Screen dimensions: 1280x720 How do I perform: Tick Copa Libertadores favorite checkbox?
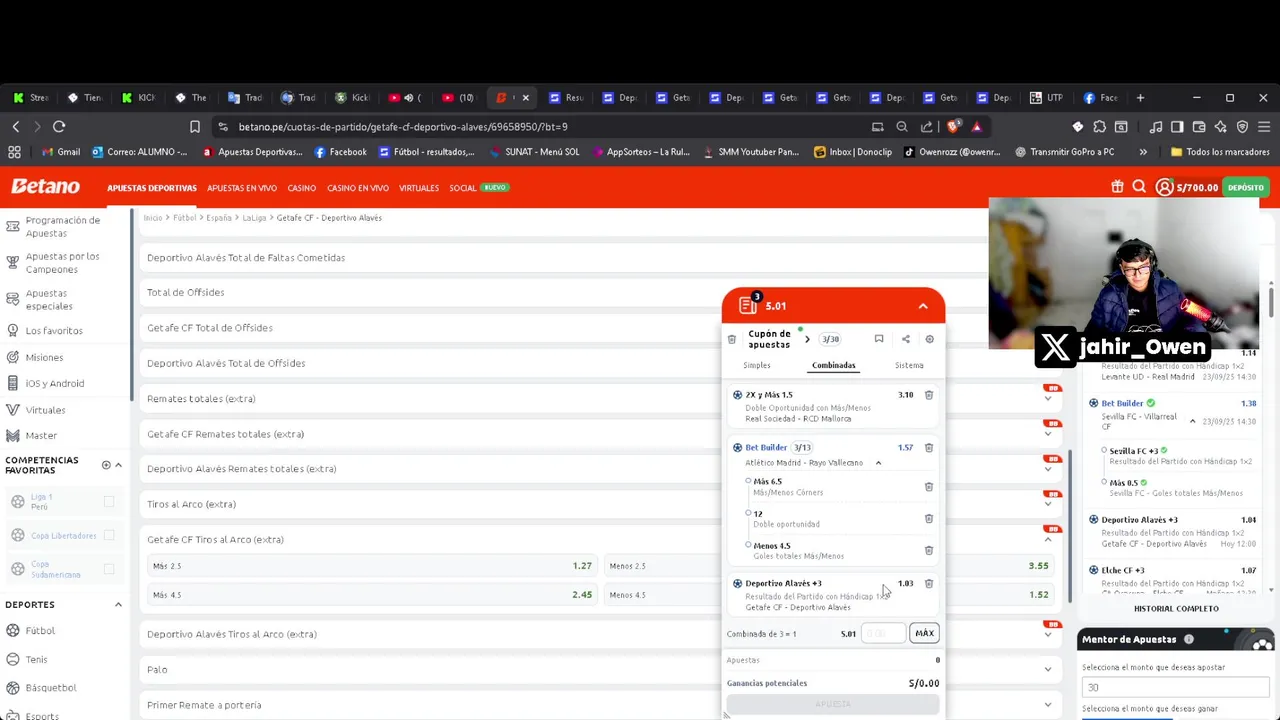pos(109,536)
